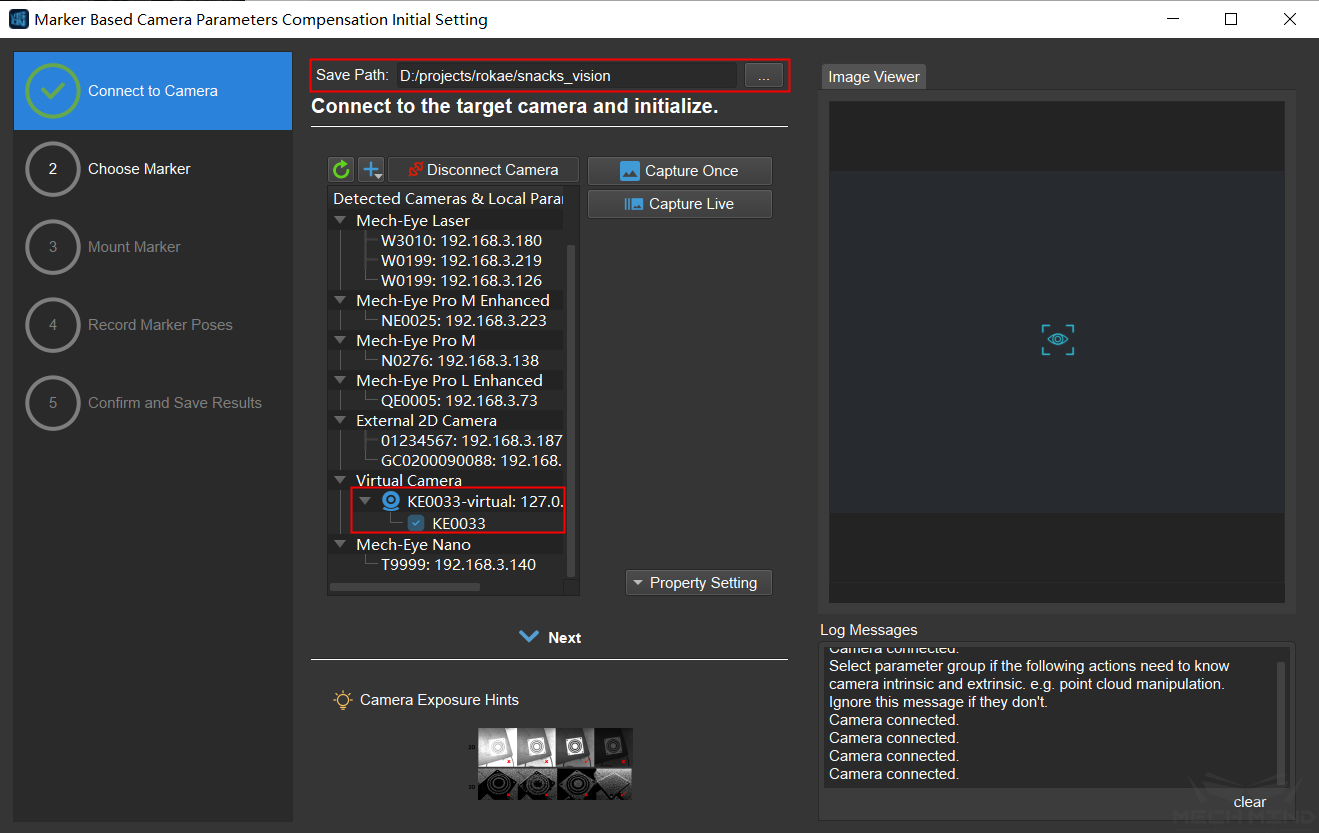Click the lightbulb Camera Exposure Hints icon
This screenshot has height=833, width=1319.
[343, 700]
